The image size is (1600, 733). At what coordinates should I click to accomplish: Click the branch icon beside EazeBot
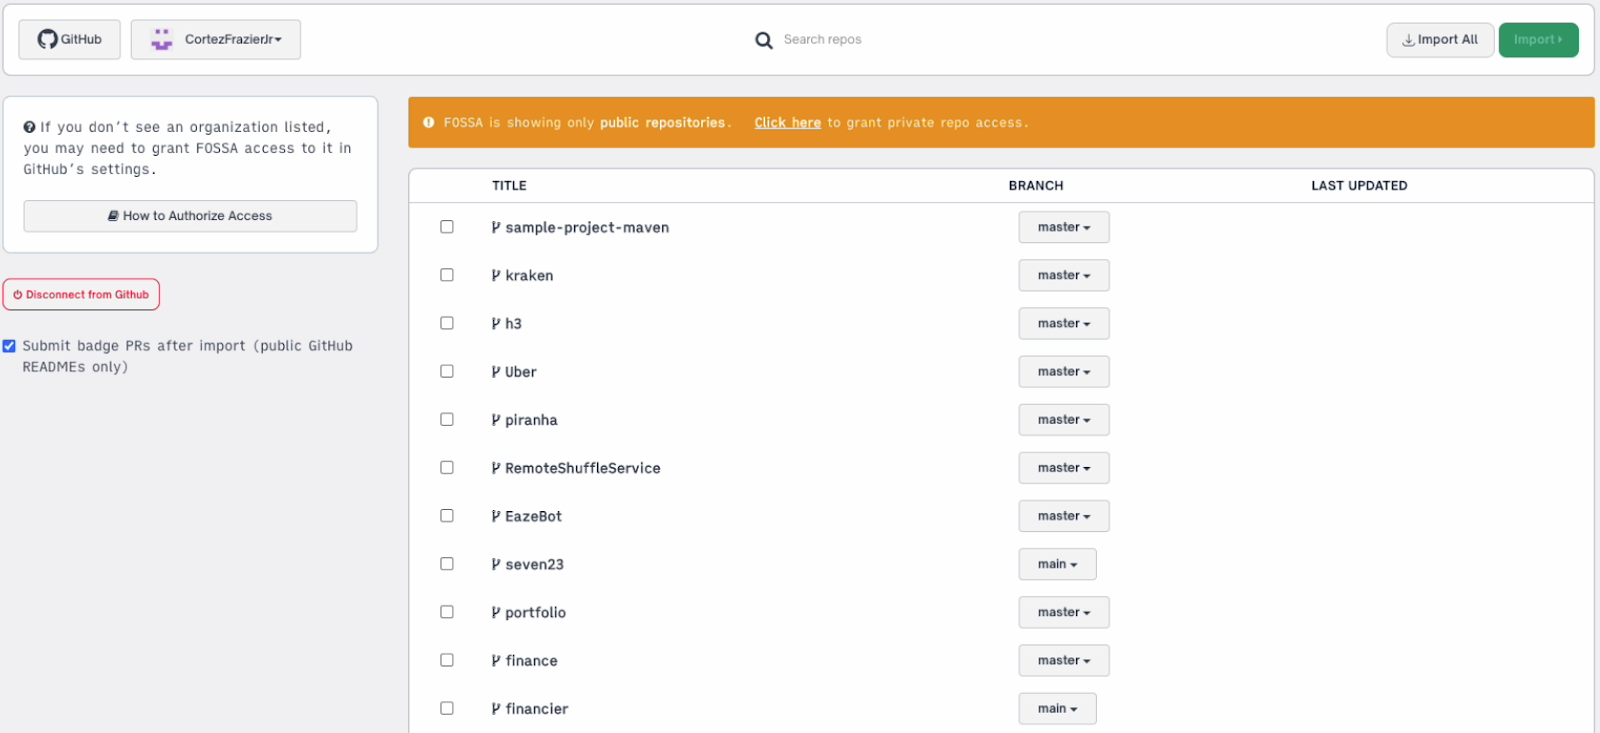pos(496,516)
